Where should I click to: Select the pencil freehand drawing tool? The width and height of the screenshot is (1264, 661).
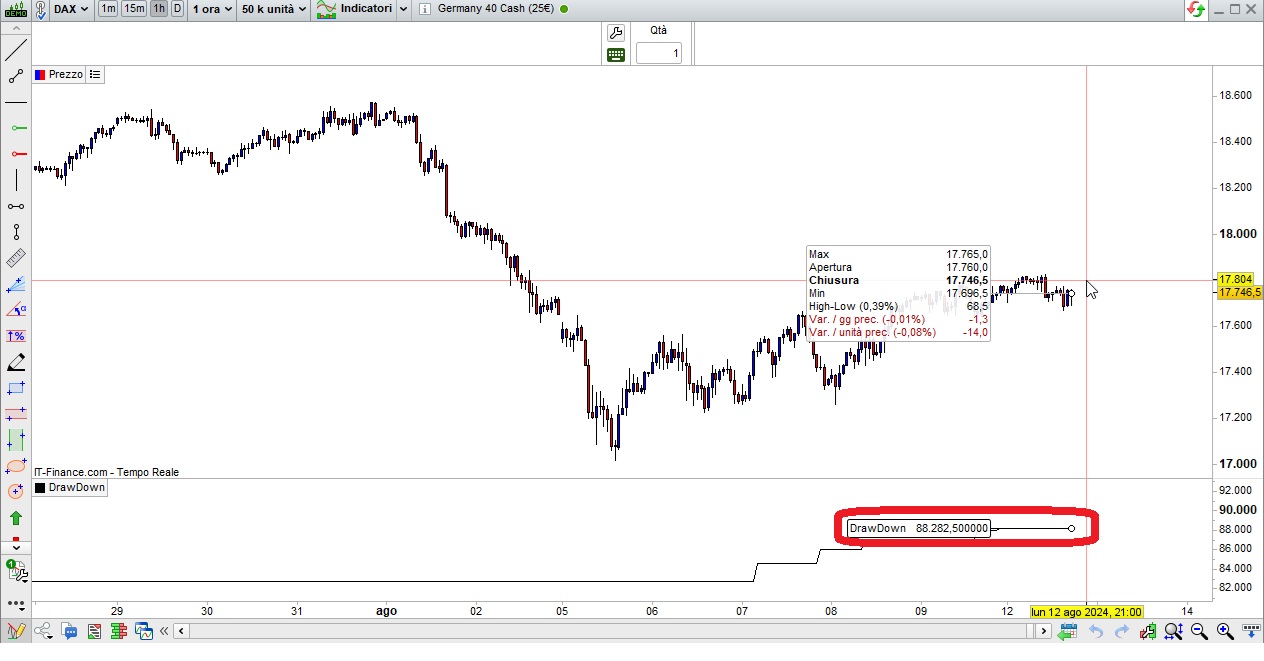tap(16, 362)
